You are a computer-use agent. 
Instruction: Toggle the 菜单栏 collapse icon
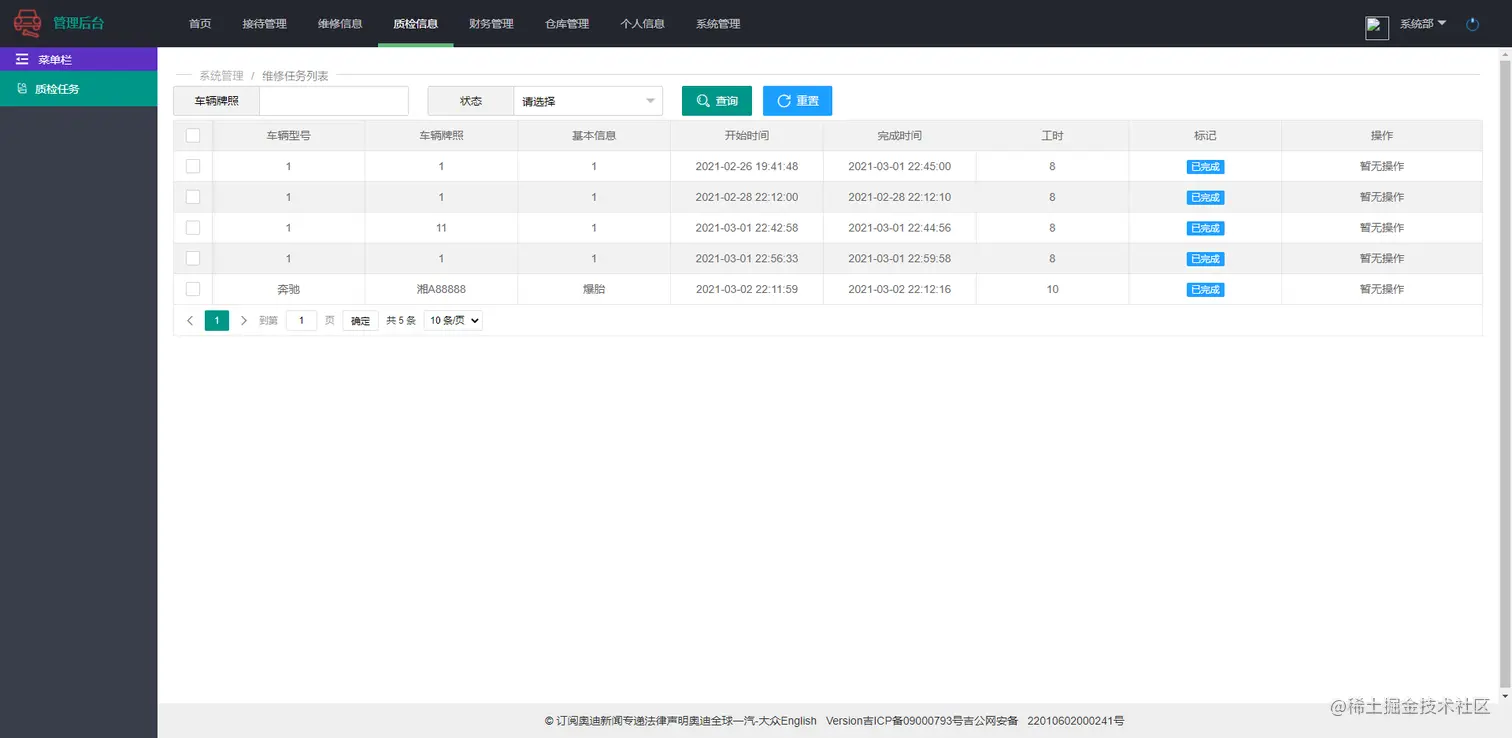22,60
